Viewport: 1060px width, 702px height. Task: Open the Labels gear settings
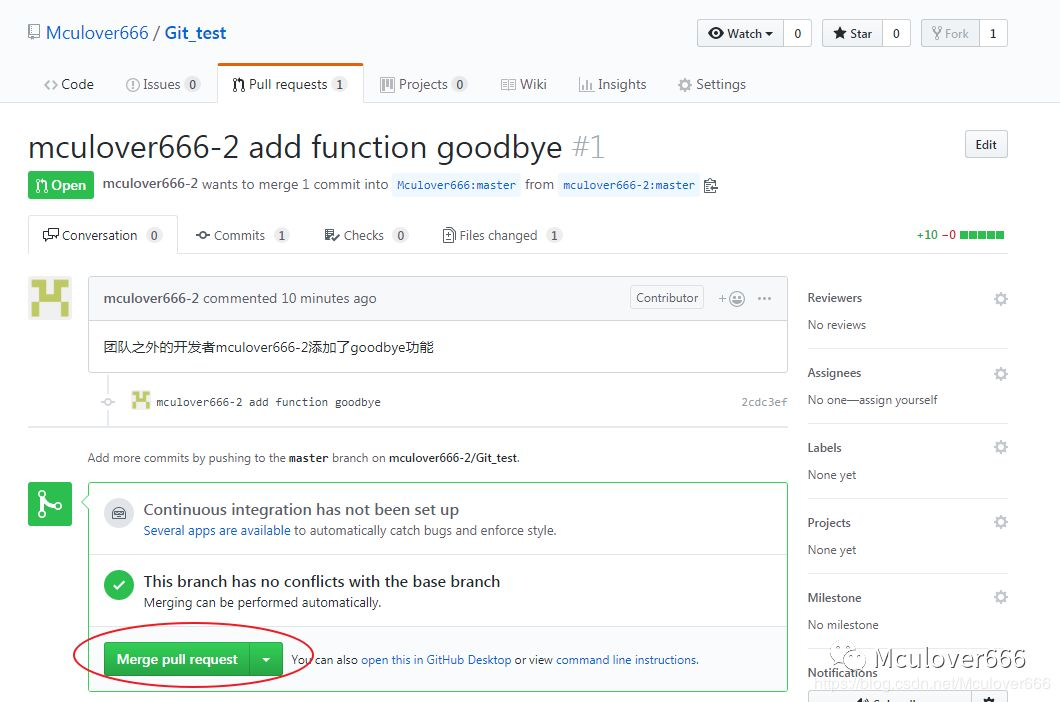tap(1000, 448)
